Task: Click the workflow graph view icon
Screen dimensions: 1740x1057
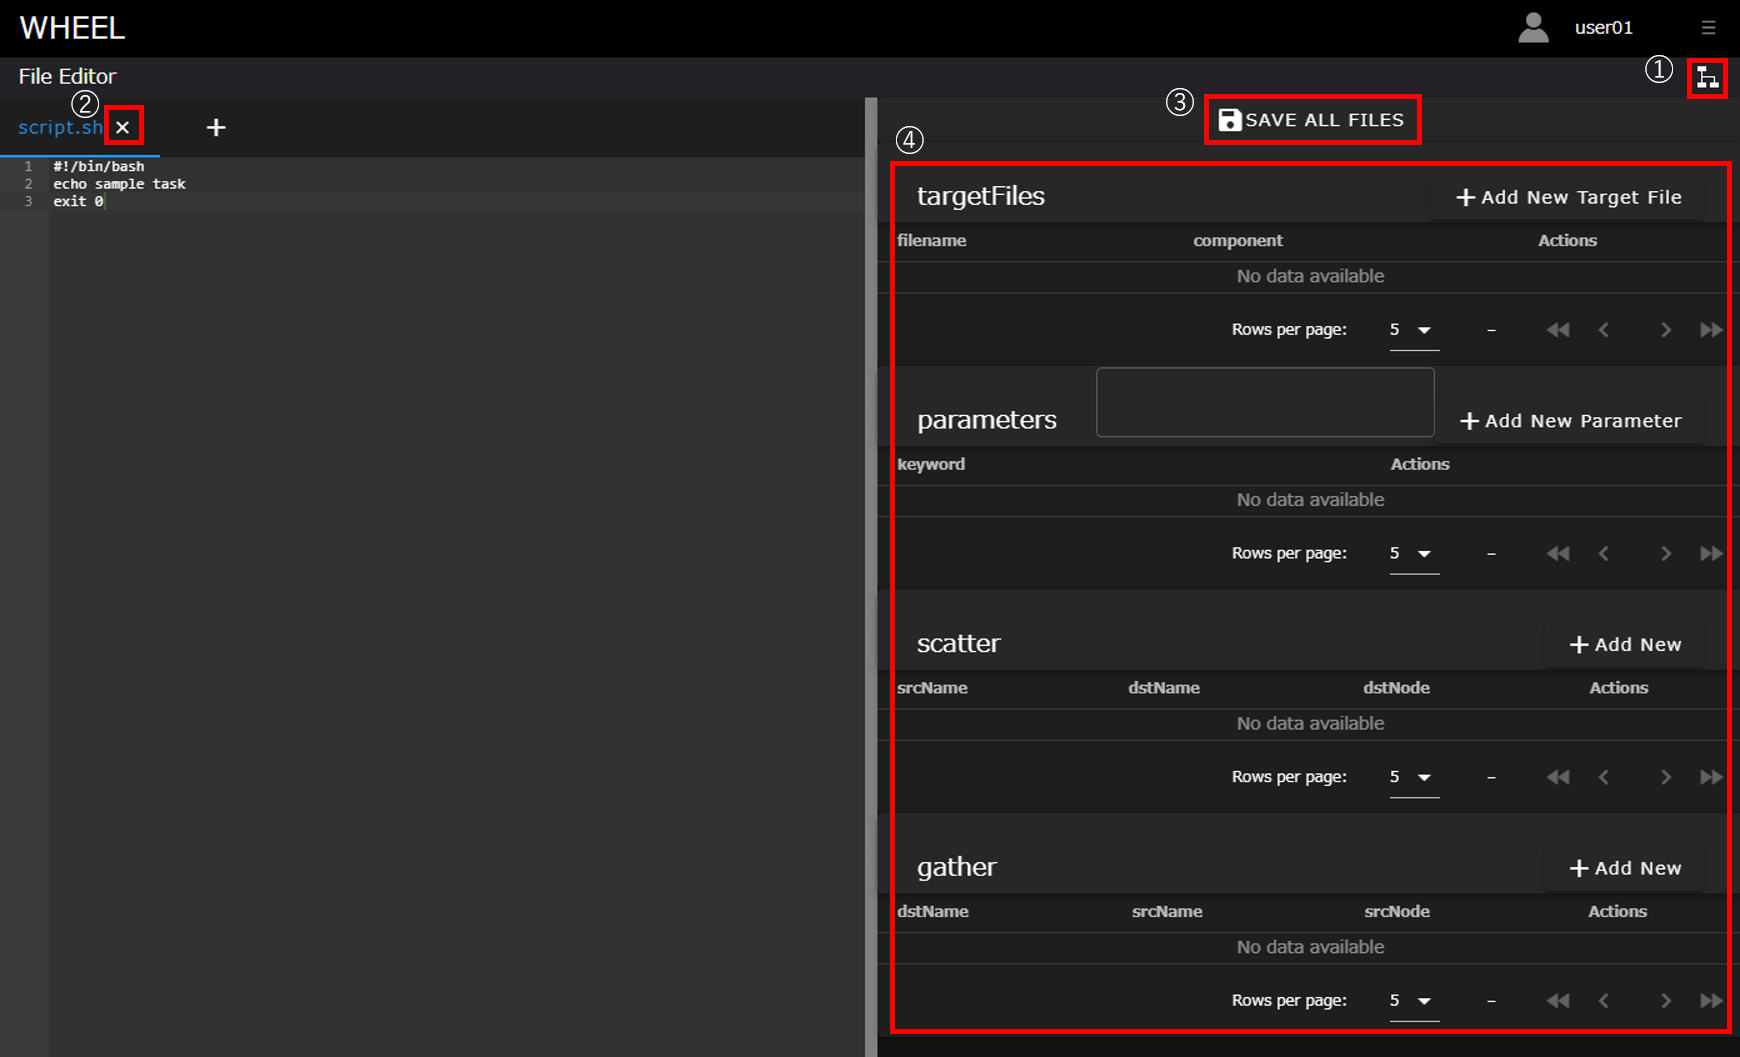Action: (1707, 78)
